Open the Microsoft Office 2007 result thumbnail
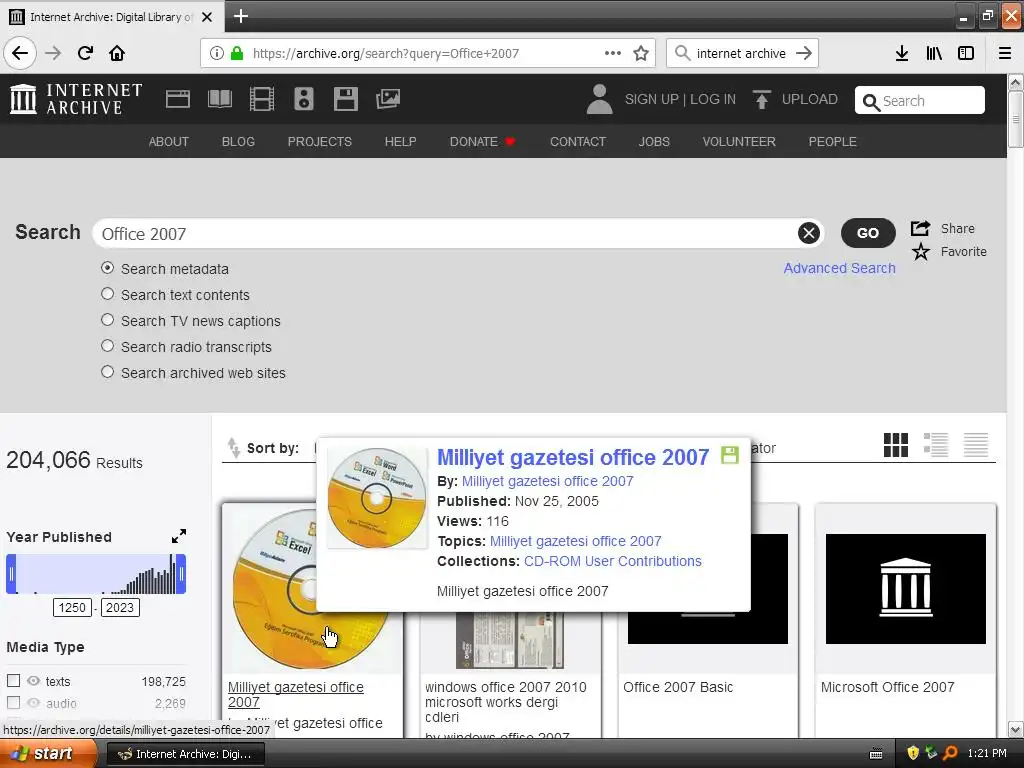The image size is (1024, 768). (905, 588)
